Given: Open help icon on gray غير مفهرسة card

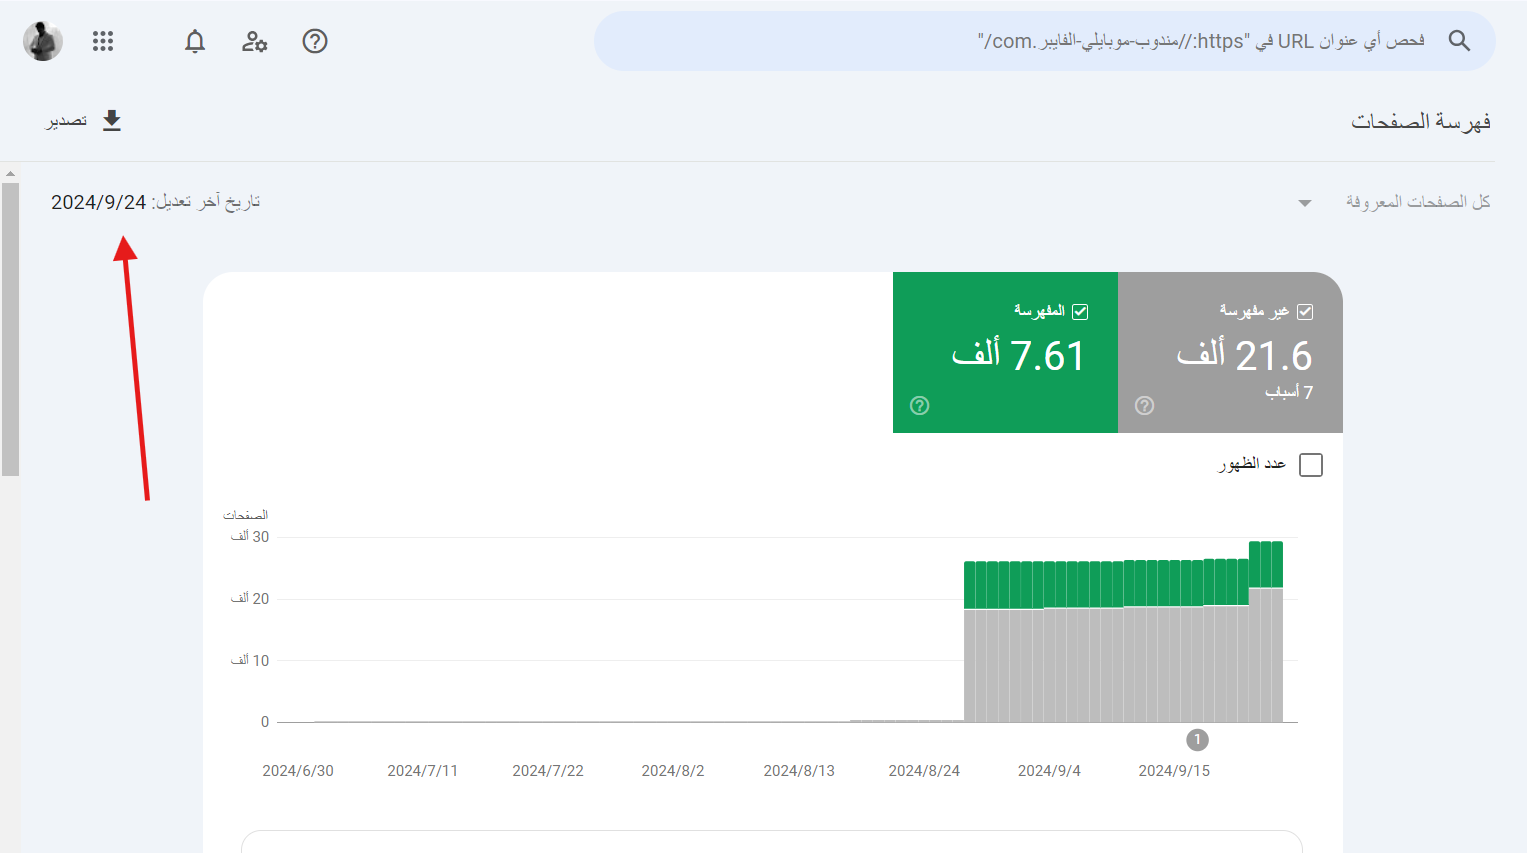Looking at the screenshot, I should tap(1145, 405).
